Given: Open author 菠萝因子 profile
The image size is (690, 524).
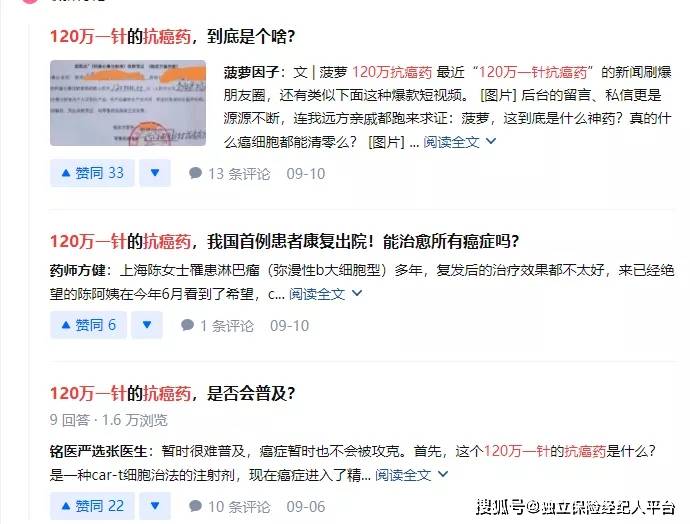Looking at the screenshot, I should 251,72.
